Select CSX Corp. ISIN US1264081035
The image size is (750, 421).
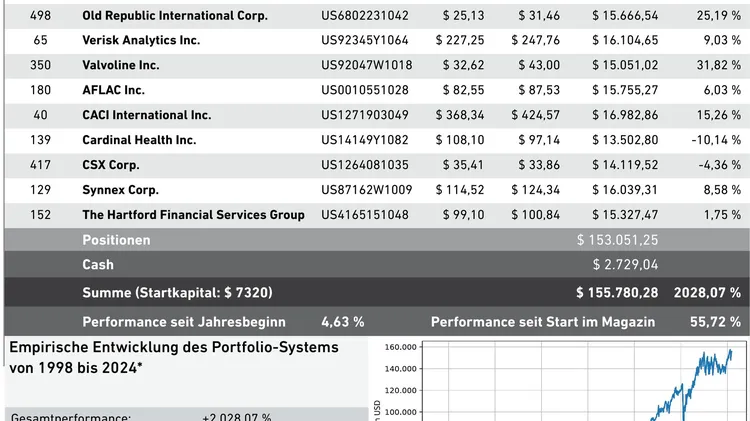tap(365, 165)
